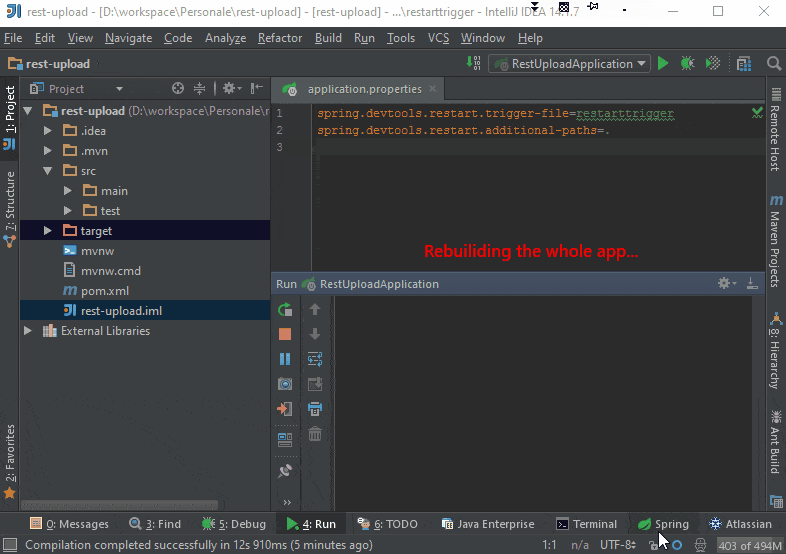Select mvnw.cmd file

pyautogui.click(x=111, y=271)
